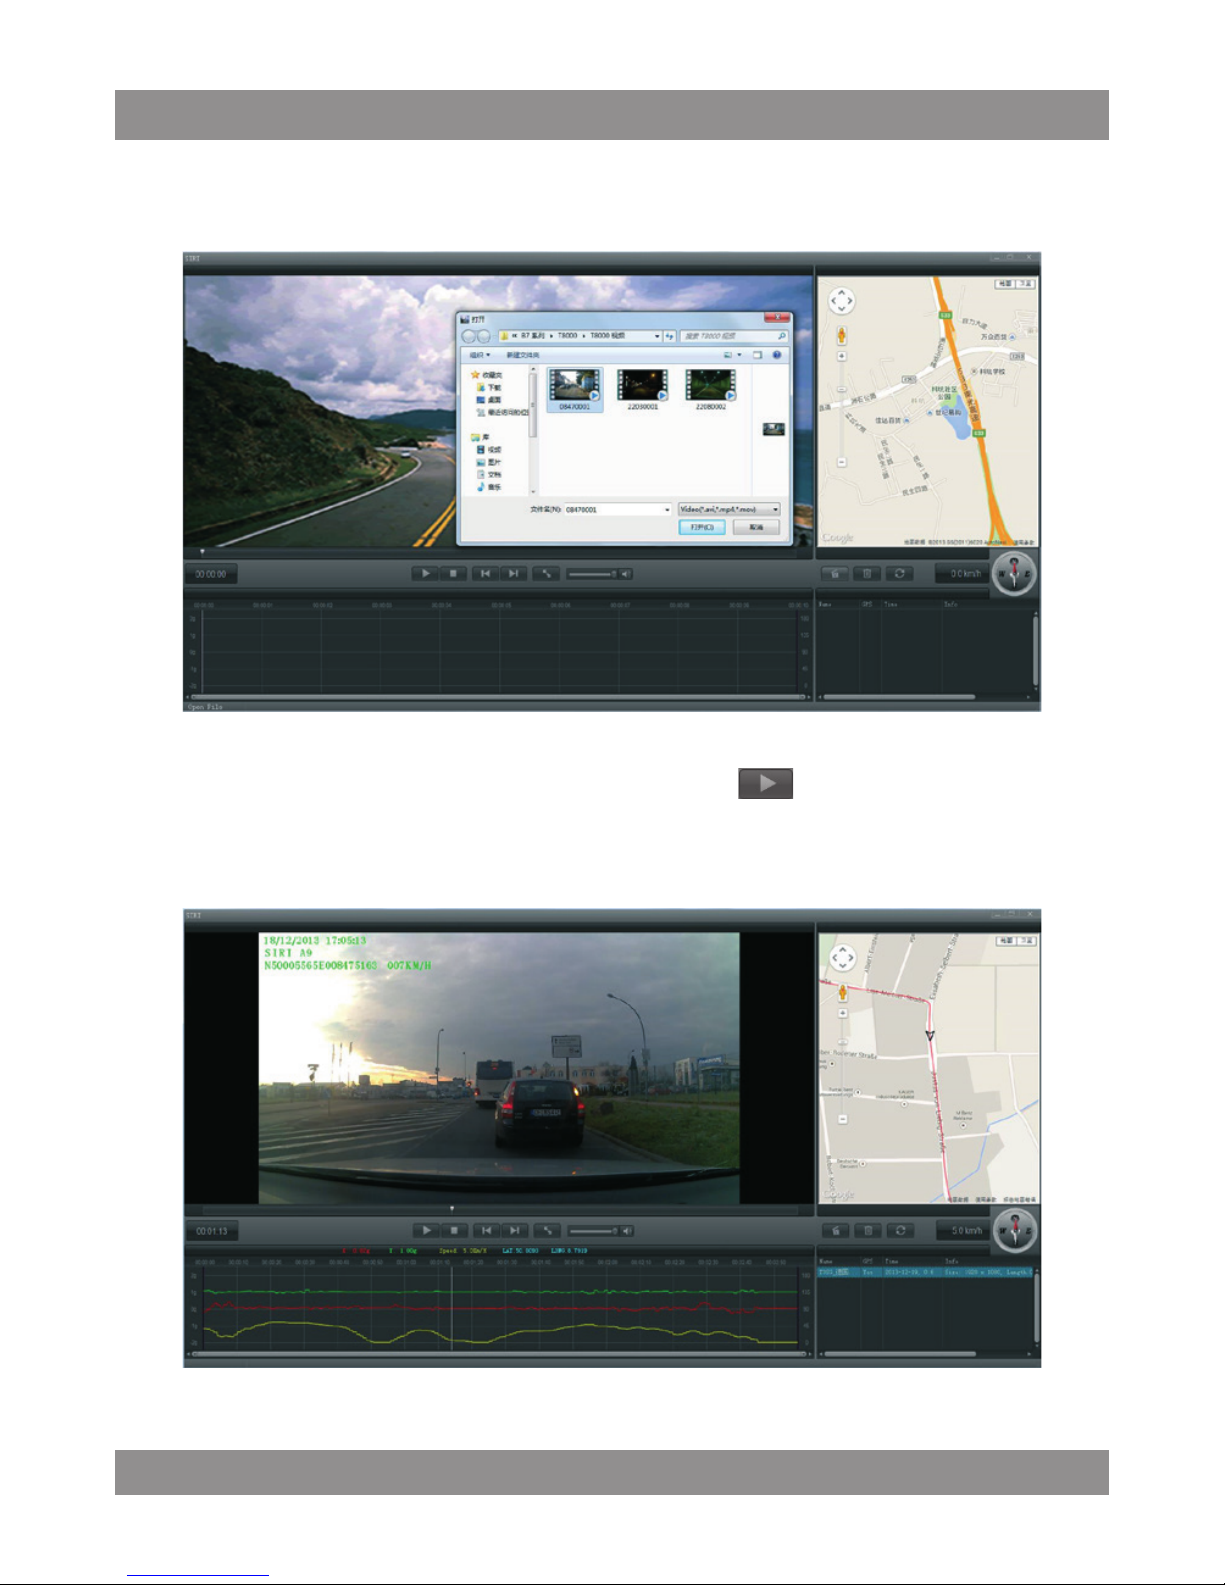Zoom out on the German street map

click(x=843, y=1119)
